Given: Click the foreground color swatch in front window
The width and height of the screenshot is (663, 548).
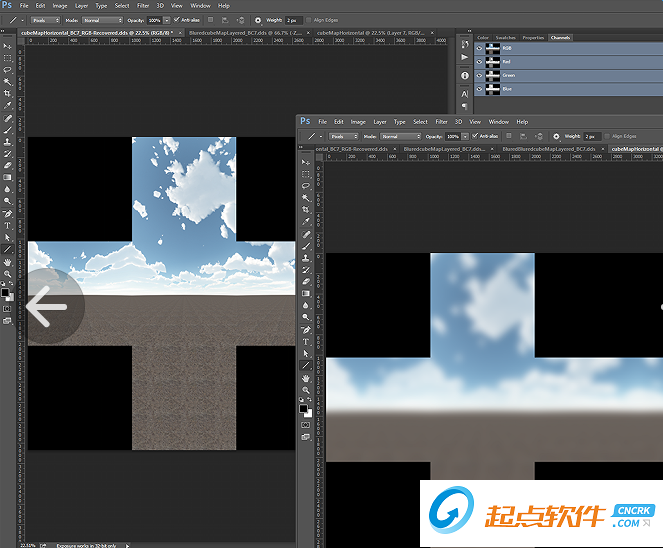Looking at the screenshot, I should [x=304, y=408].
